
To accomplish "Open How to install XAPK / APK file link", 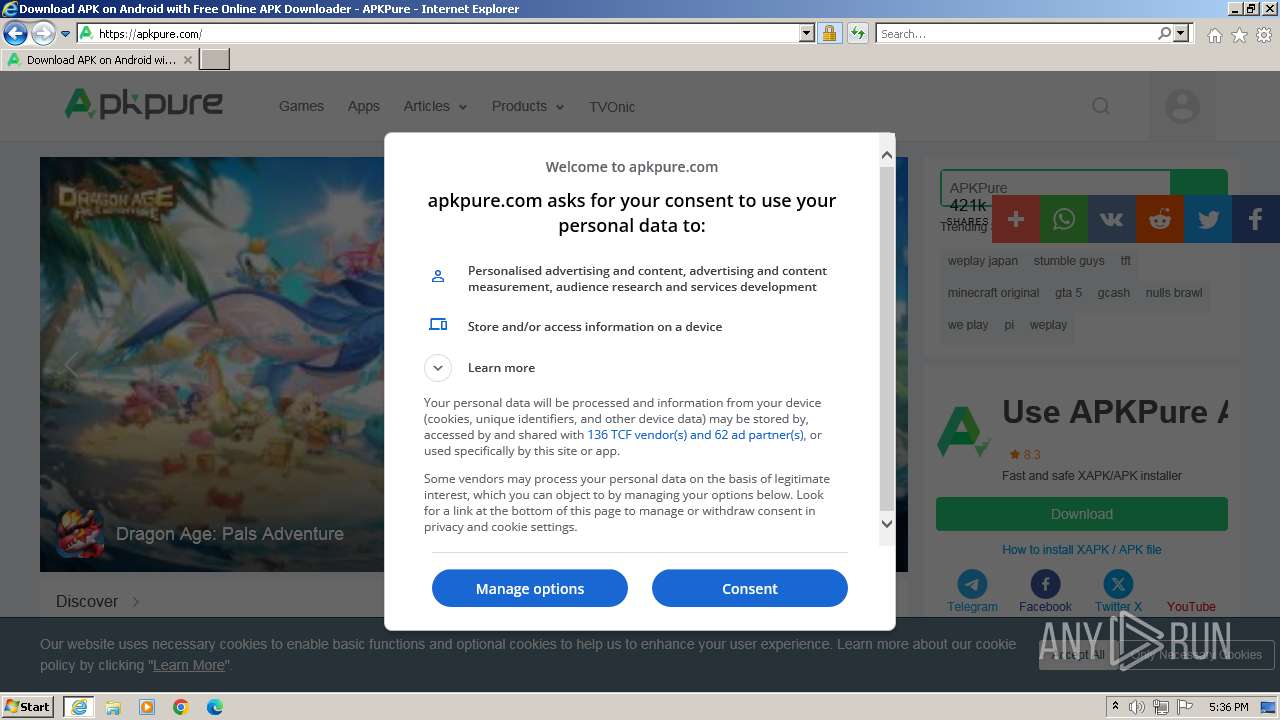I will 1082,550.
